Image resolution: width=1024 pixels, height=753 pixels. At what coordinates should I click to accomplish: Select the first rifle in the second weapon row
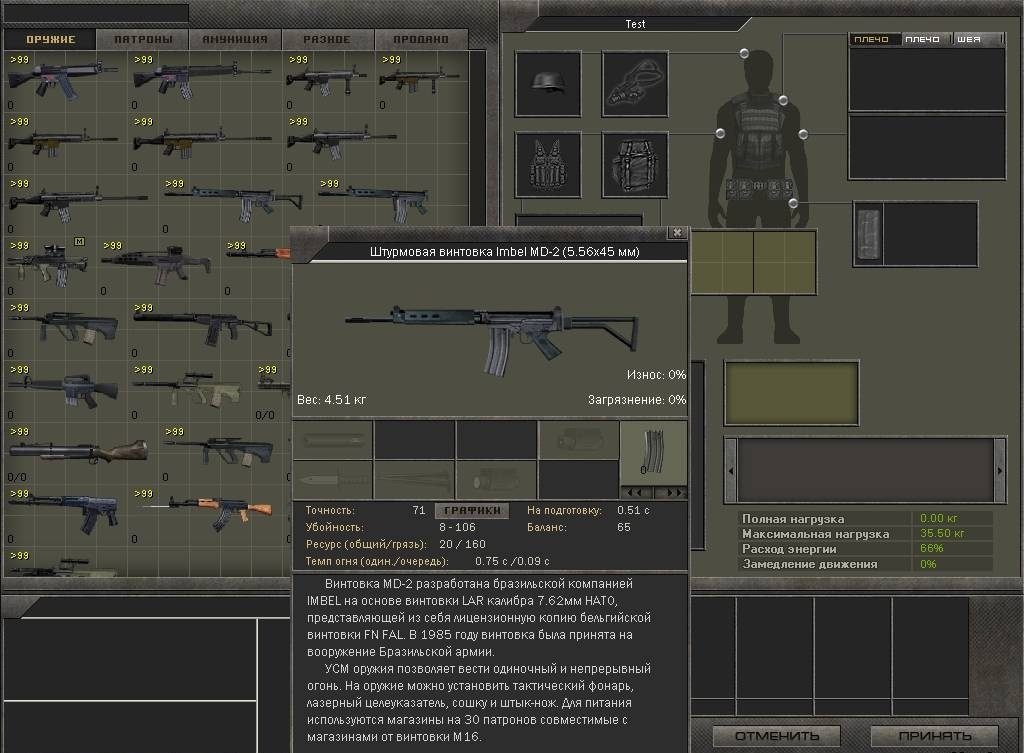click(62, 142)
